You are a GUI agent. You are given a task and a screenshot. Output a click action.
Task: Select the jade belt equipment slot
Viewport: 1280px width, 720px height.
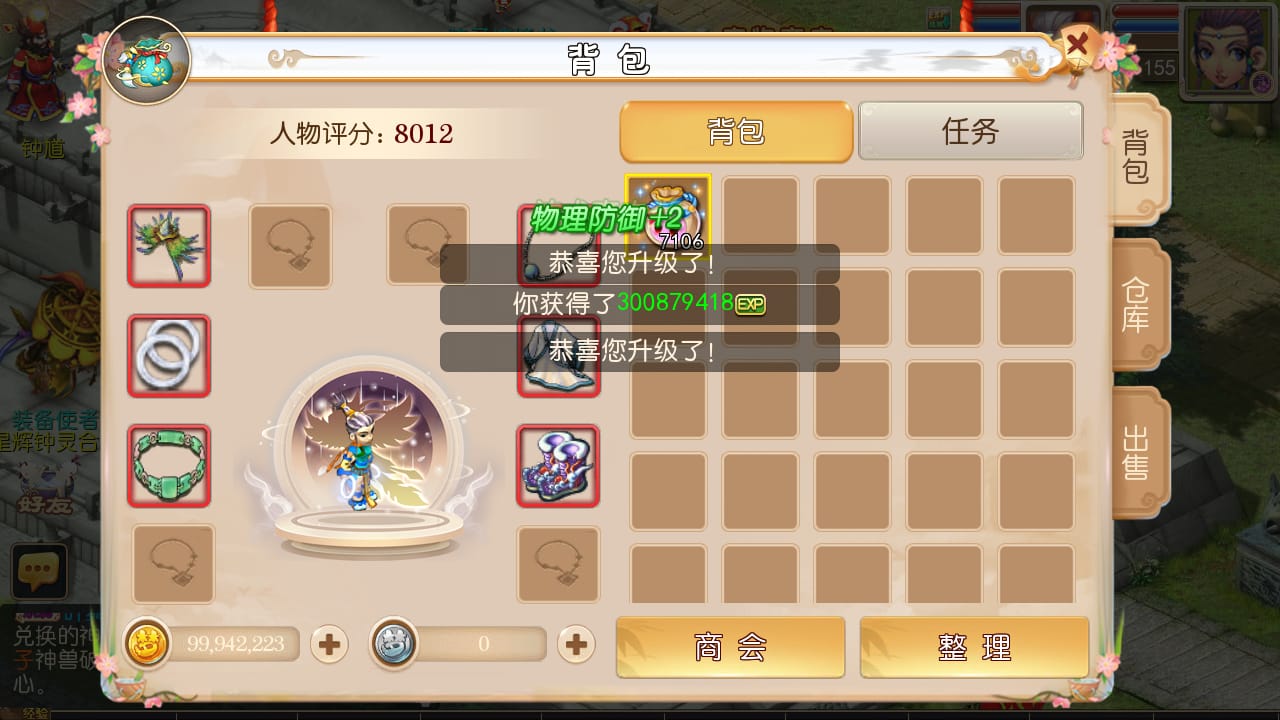click(169, 466)
